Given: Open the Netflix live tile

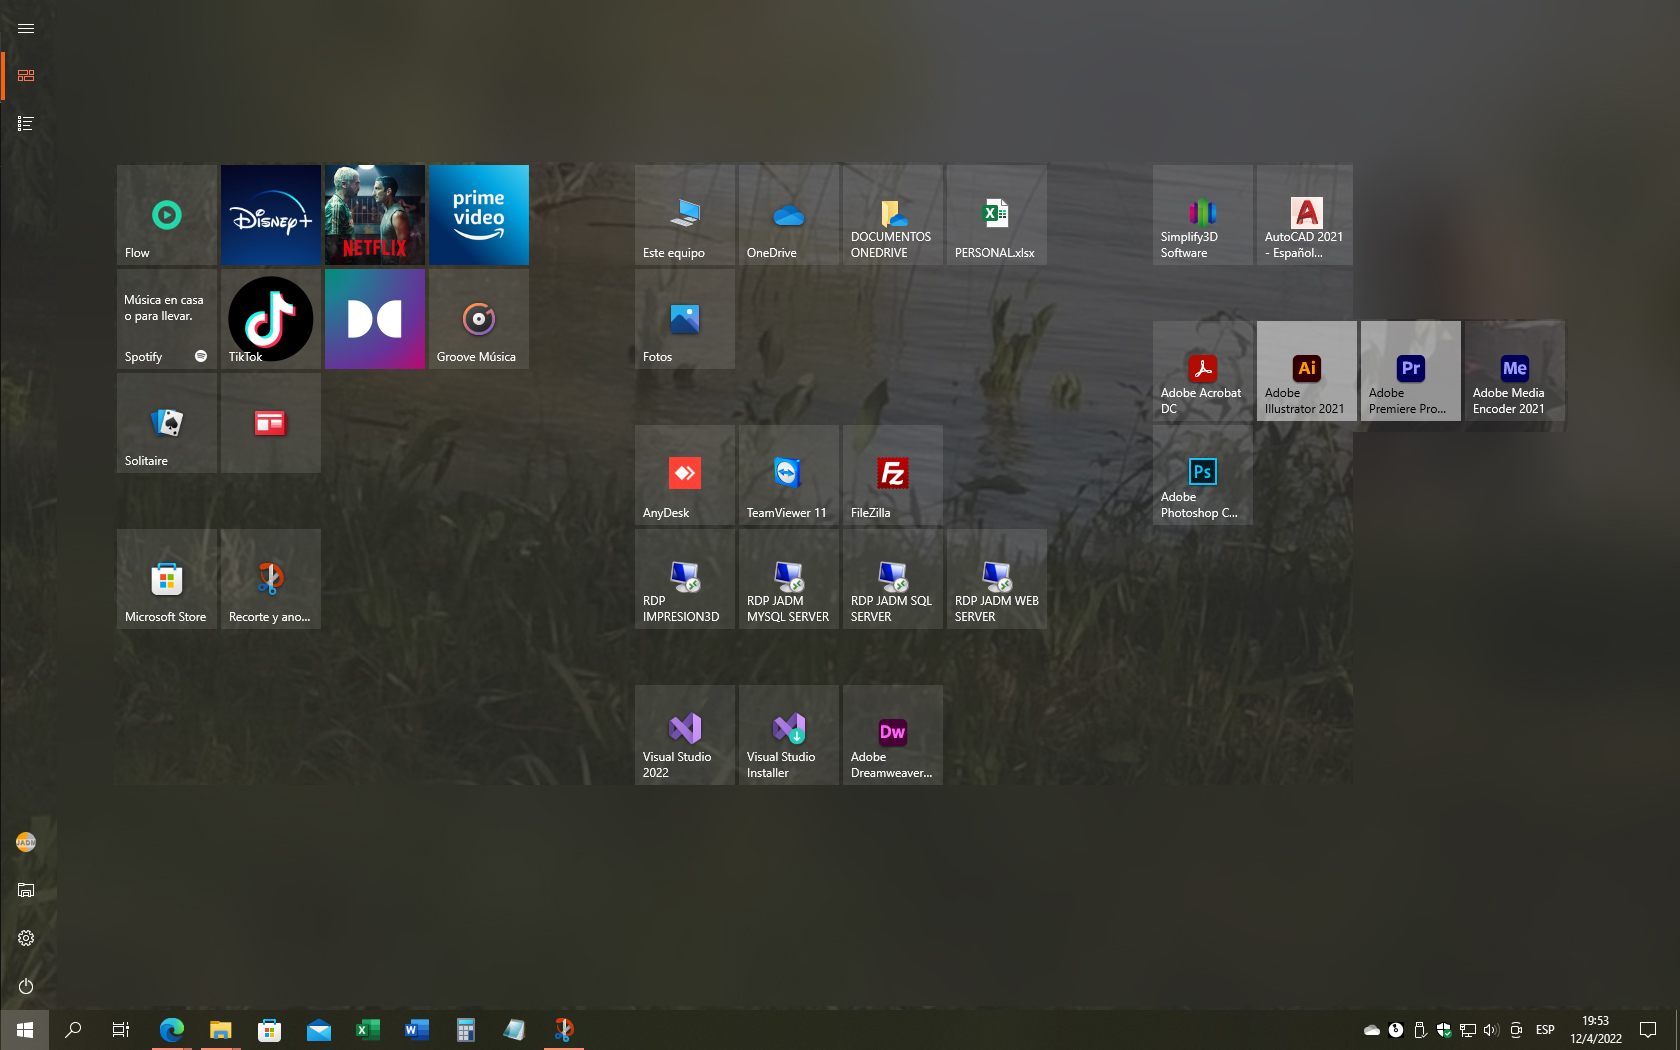Looking at the screenshot, I should (x=374, y=215).
